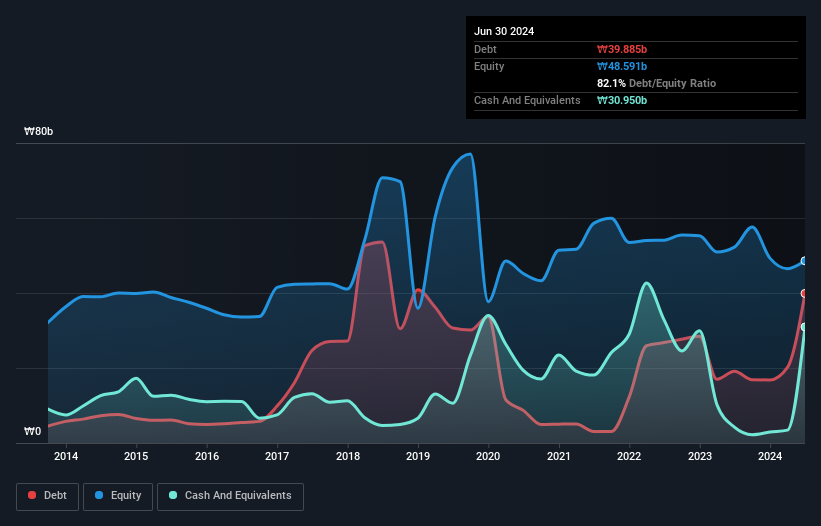This screenshot has height=526, width=821.
Task: Toggle the Debt series legend button
Action: click(x=47, y=496)
